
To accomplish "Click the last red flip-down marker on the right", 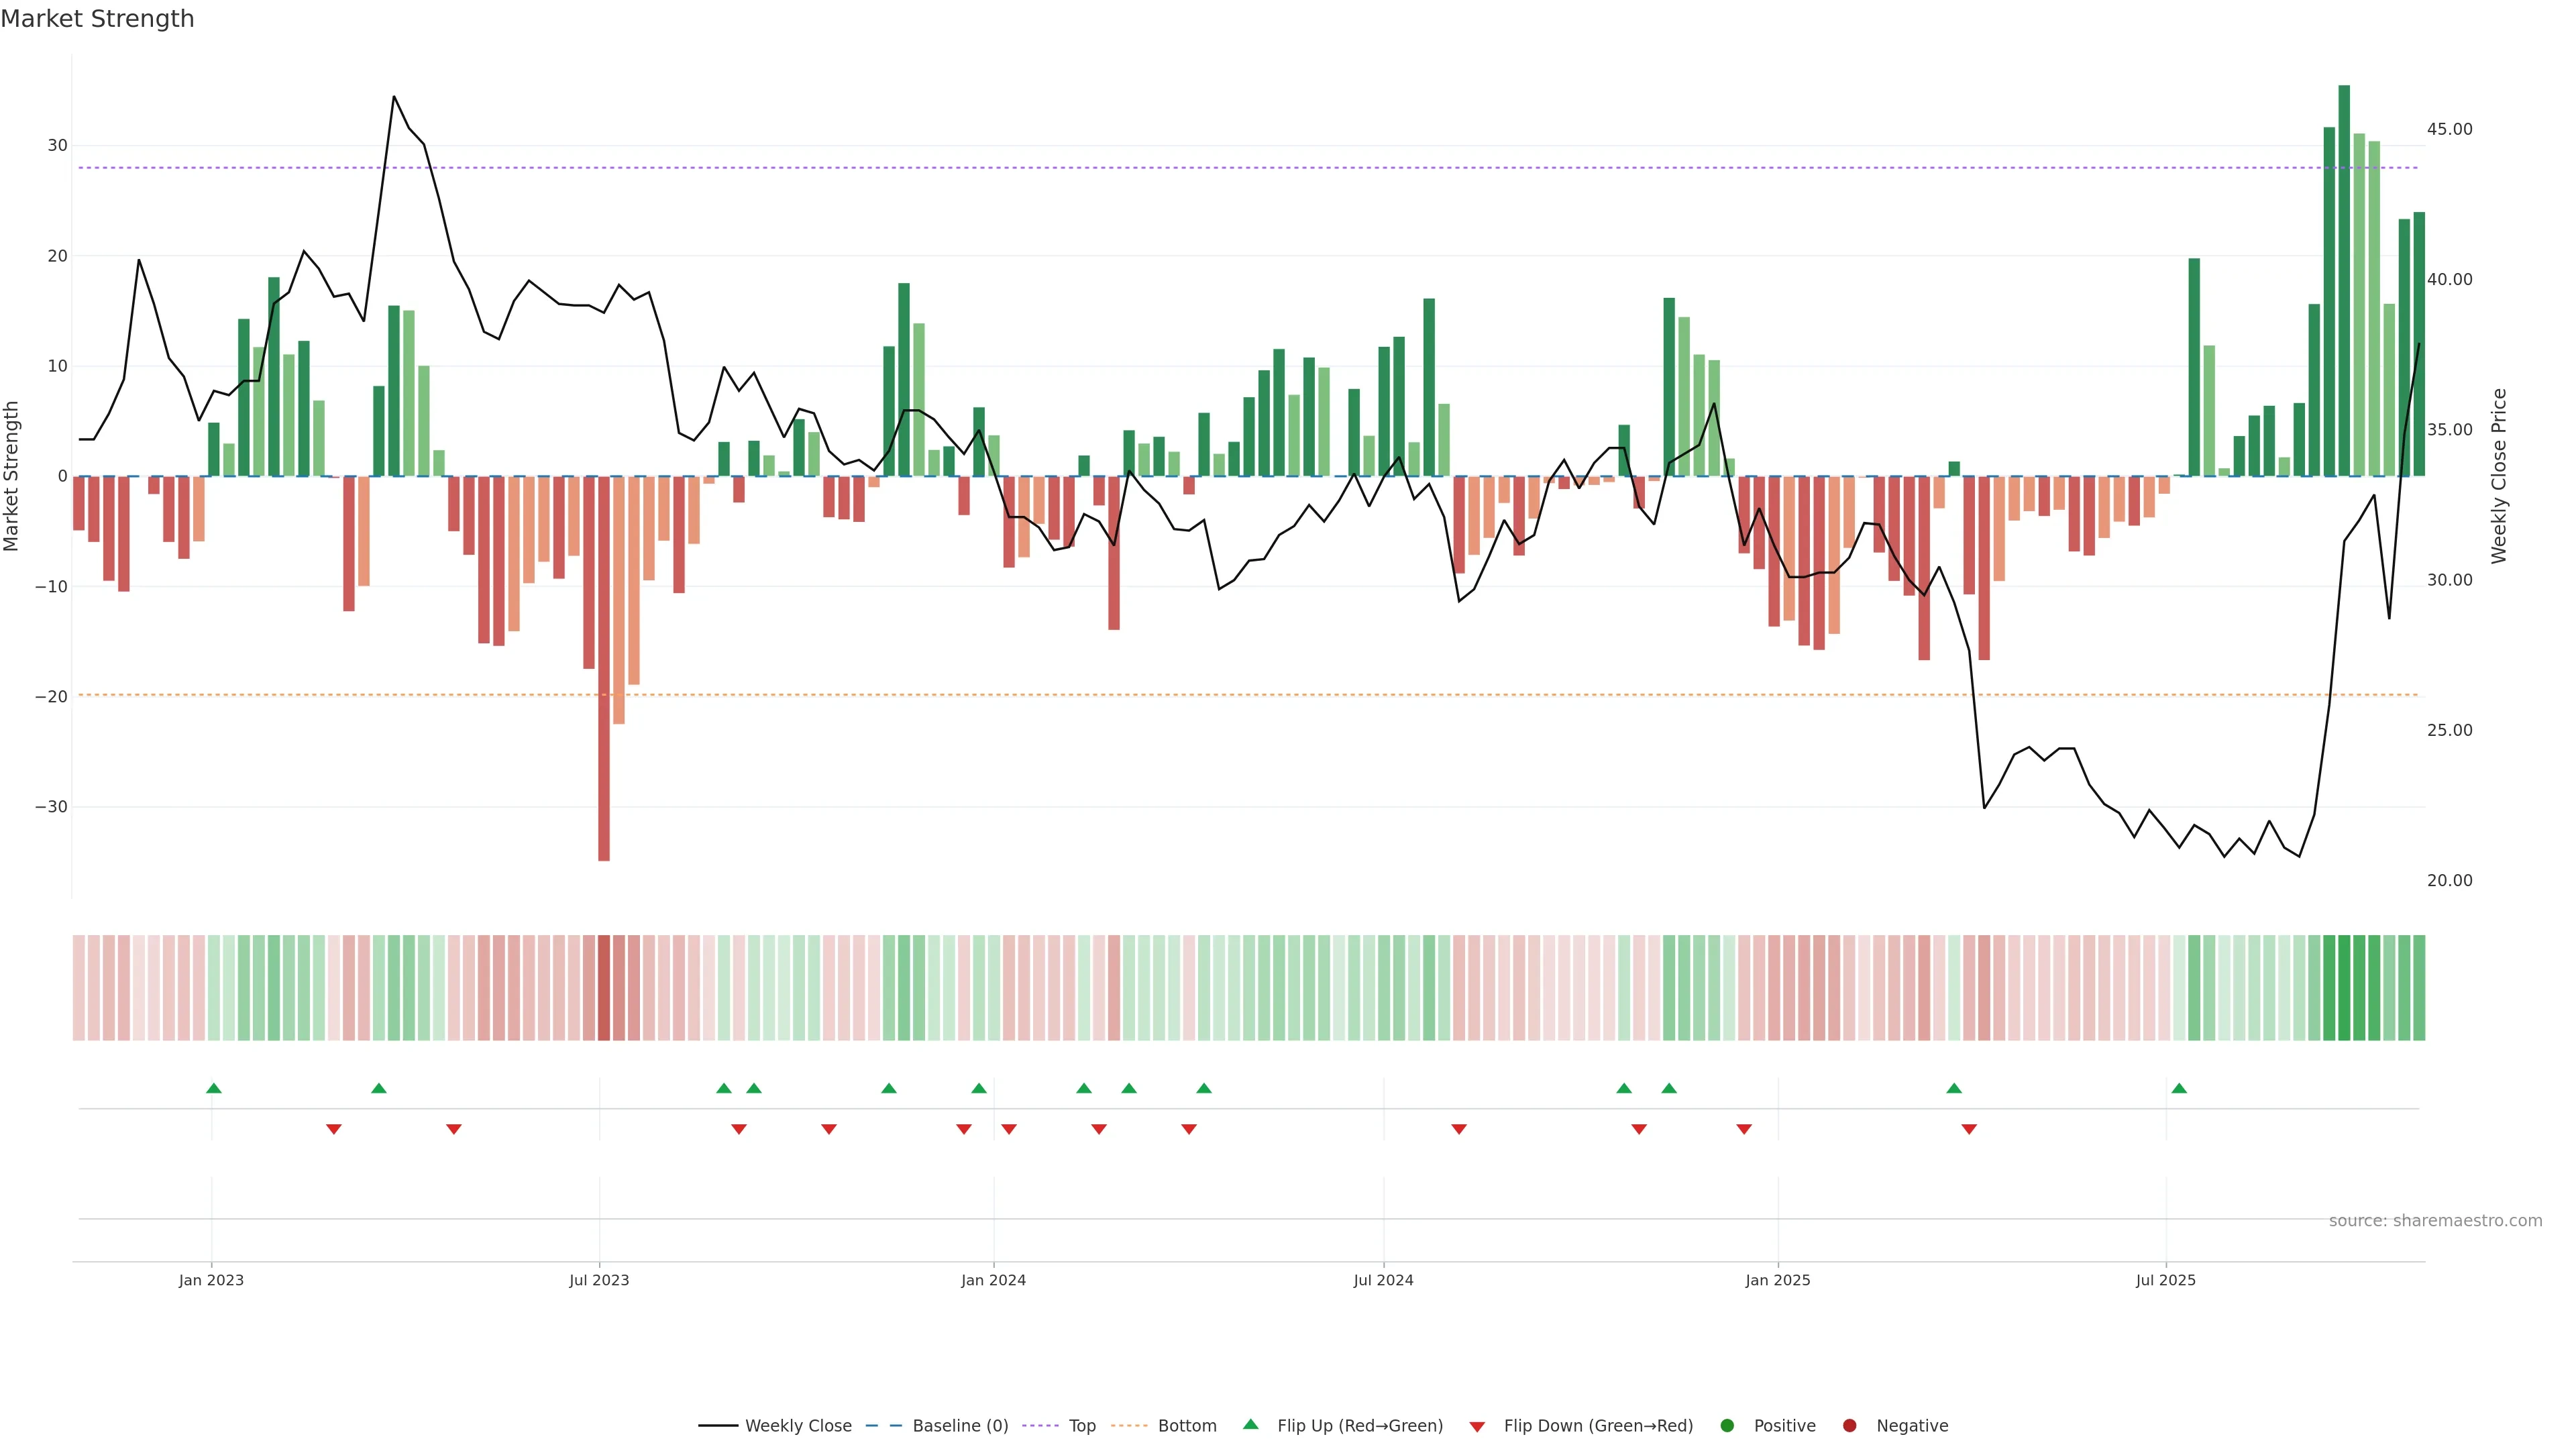I will click(x=1969, y=1129).
